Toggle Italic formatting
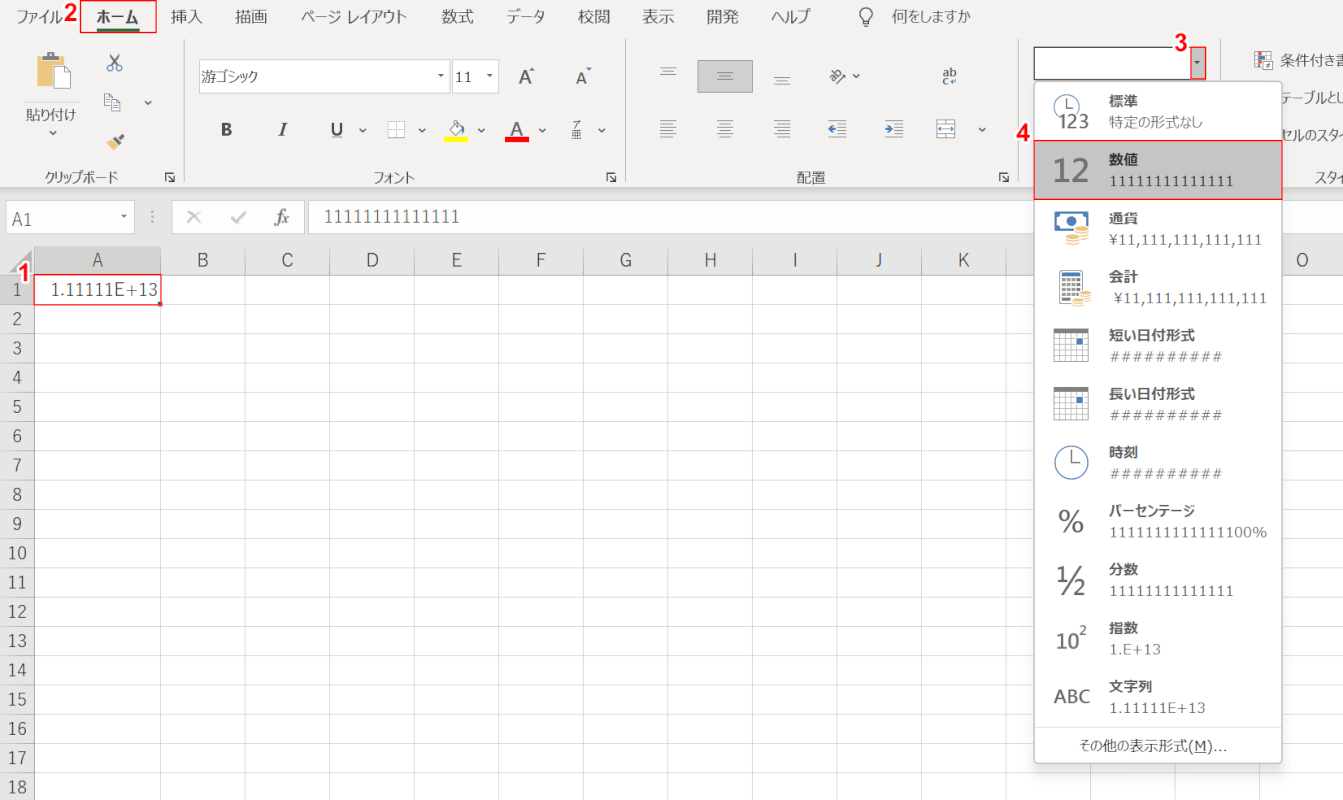Image resolution: width=1343 pixels, height=800 pixels. 282,130
